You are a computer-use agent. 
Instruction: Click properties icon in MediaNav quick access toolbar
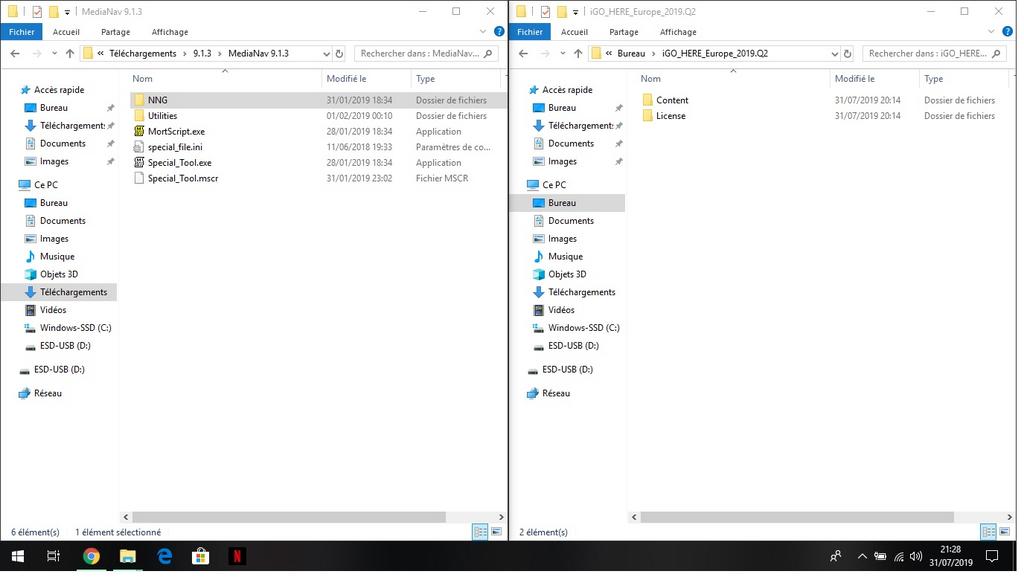click(x=37, y=12)
